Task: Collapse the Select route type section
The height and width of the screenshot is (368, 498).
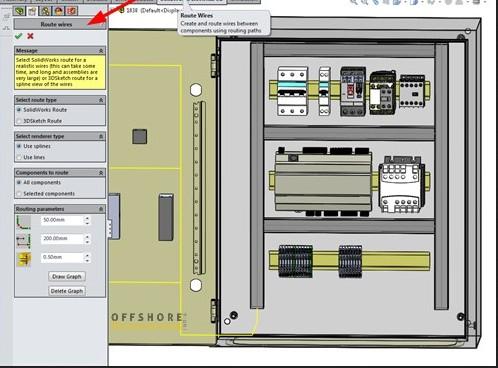Action: 101,100
